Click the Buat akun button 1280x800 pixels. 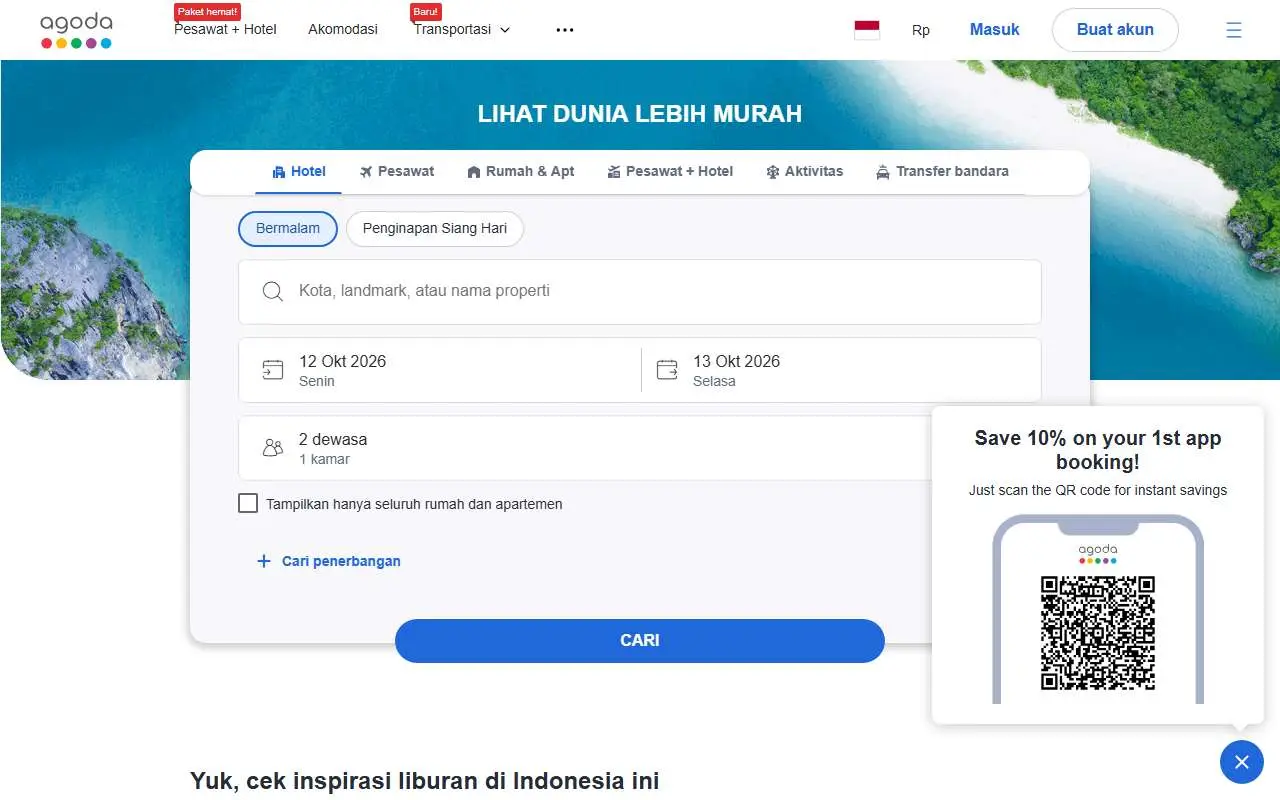pyautogui.click(x=1115, y=30)
